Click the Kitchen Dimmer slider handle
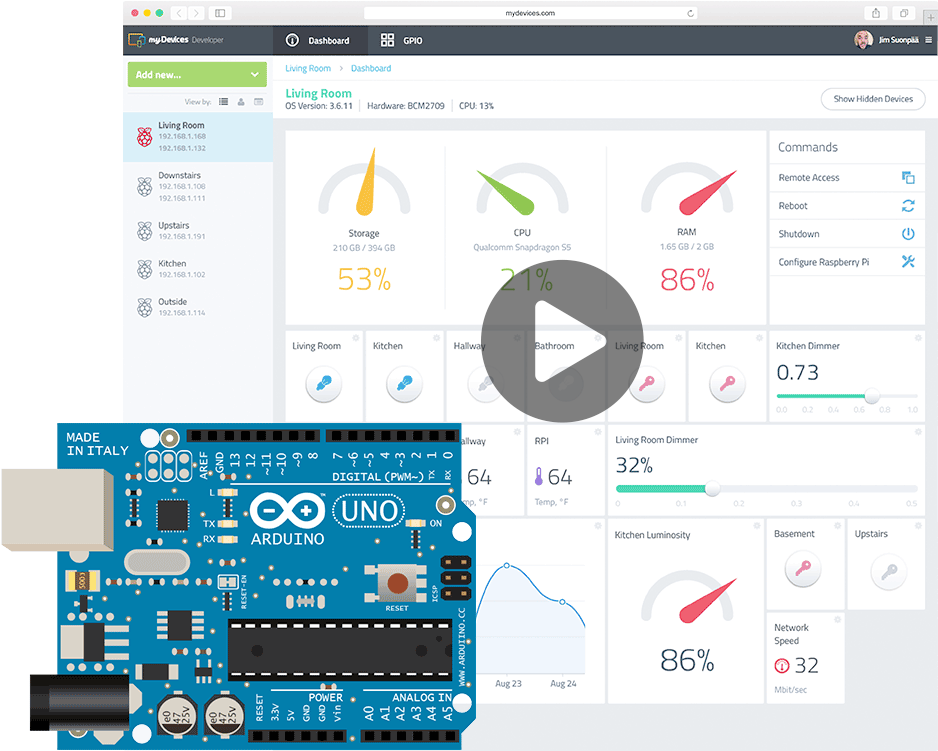Image resolution: width=938 pixels, height=751 pixels. coord(872,396)
